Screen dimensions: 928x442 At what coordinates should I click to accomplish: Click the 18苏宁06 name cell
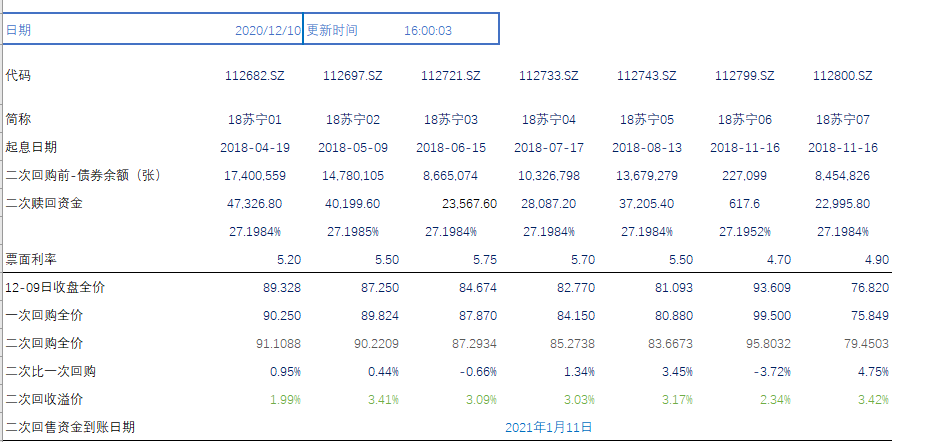coord(745,120)
